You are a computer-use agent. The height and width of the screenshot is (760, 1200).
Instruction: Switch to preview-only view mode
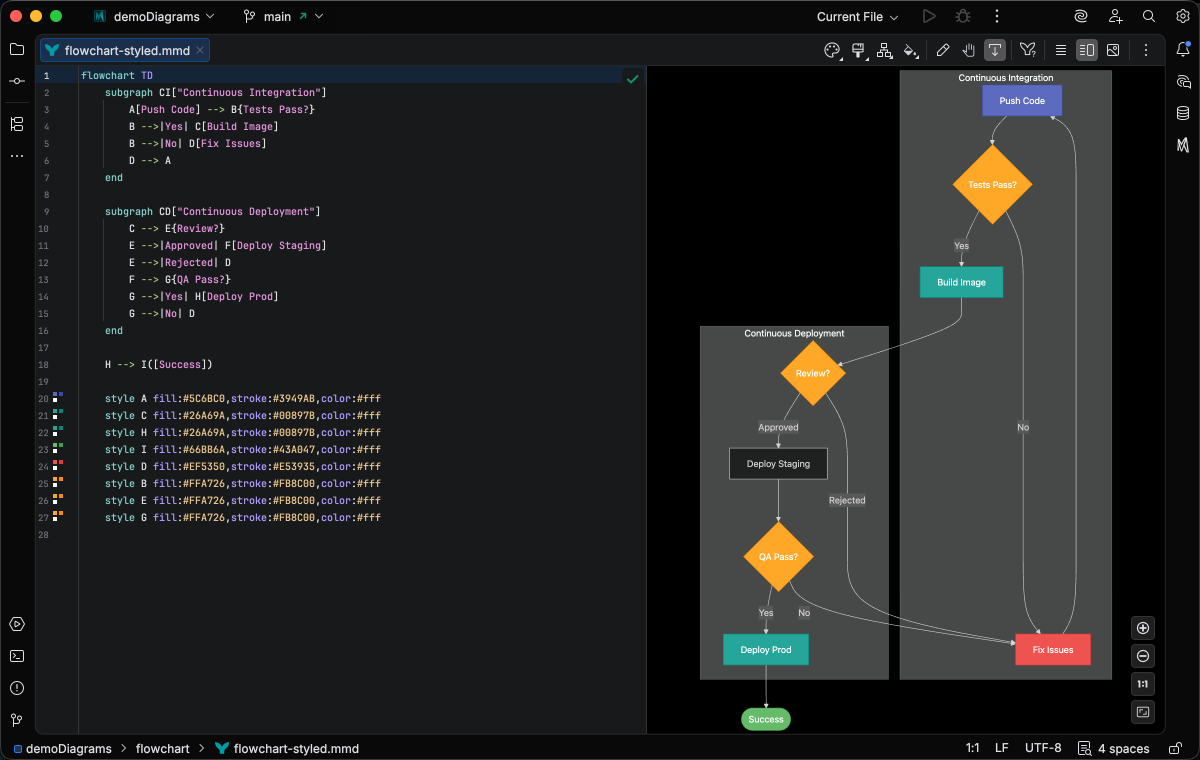pos(1113,50)
